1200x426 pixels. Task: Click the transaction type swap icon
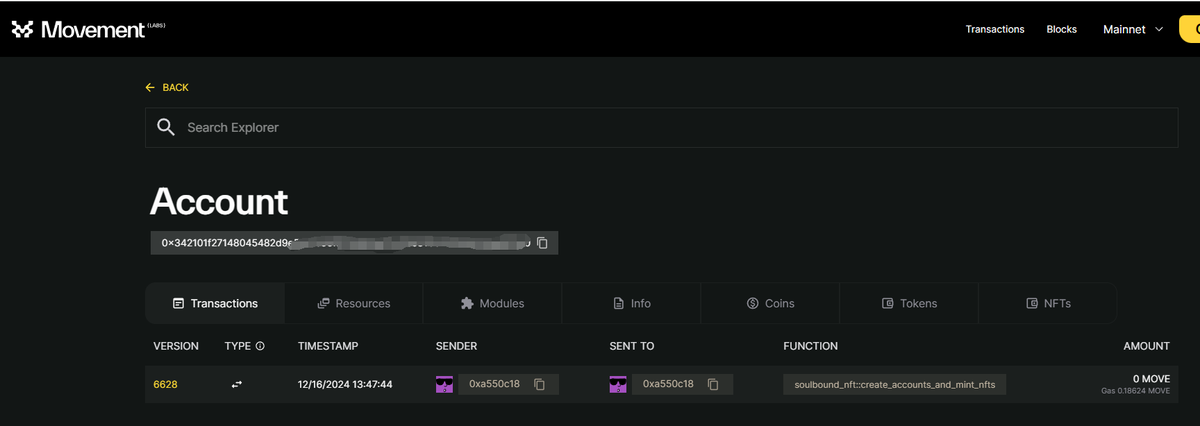pos(237,384)
